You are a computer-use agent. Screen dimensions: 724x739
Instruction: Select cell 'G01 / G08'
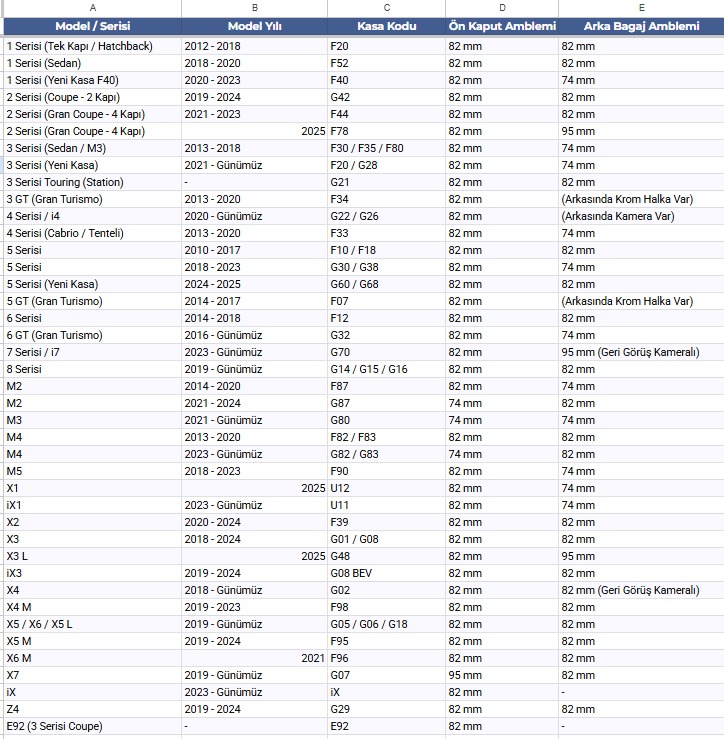point(387,539)
